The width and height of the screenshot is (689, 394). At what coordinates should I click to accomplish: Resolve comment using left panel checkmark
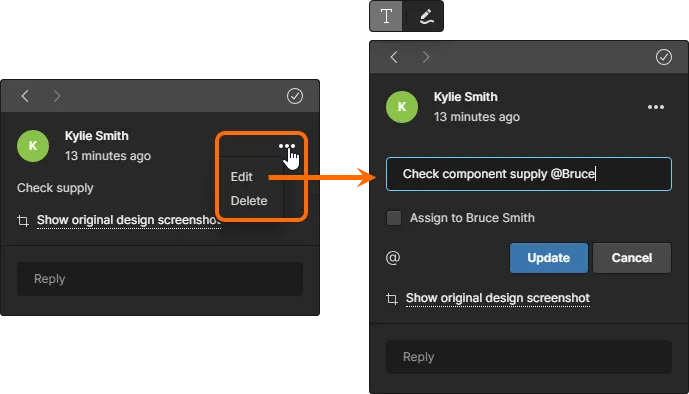click(x=294, y=96)
